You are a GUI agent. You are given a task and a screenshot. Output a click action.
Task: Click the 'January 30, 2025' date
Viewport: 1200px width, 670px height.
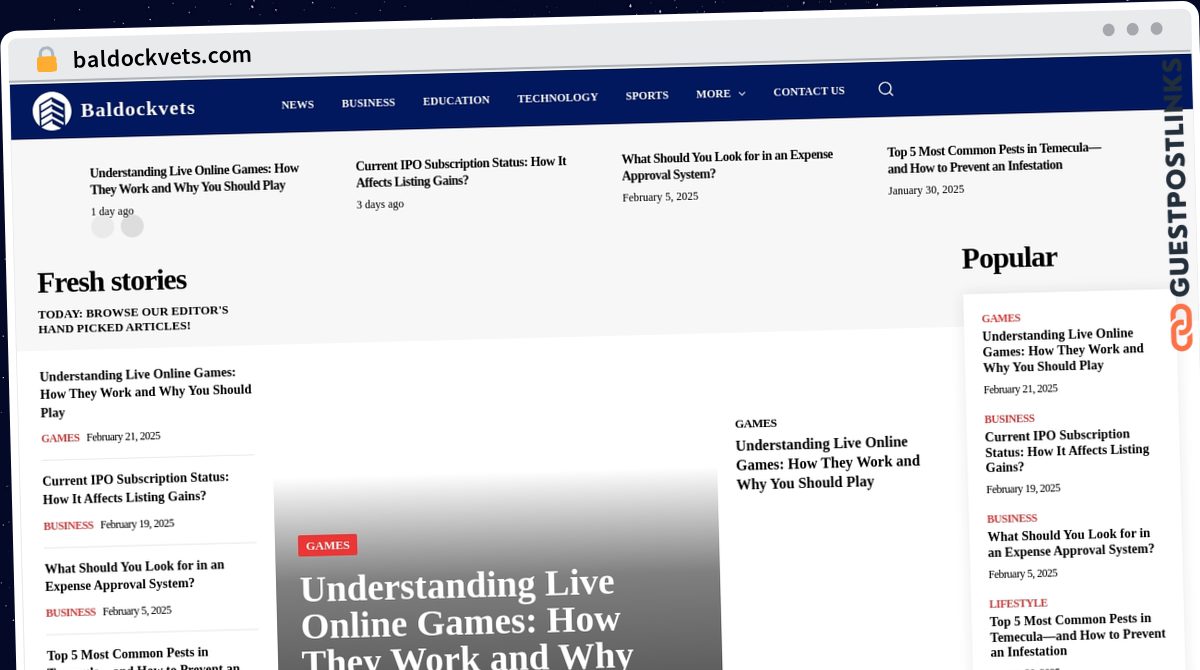(926, 190)
